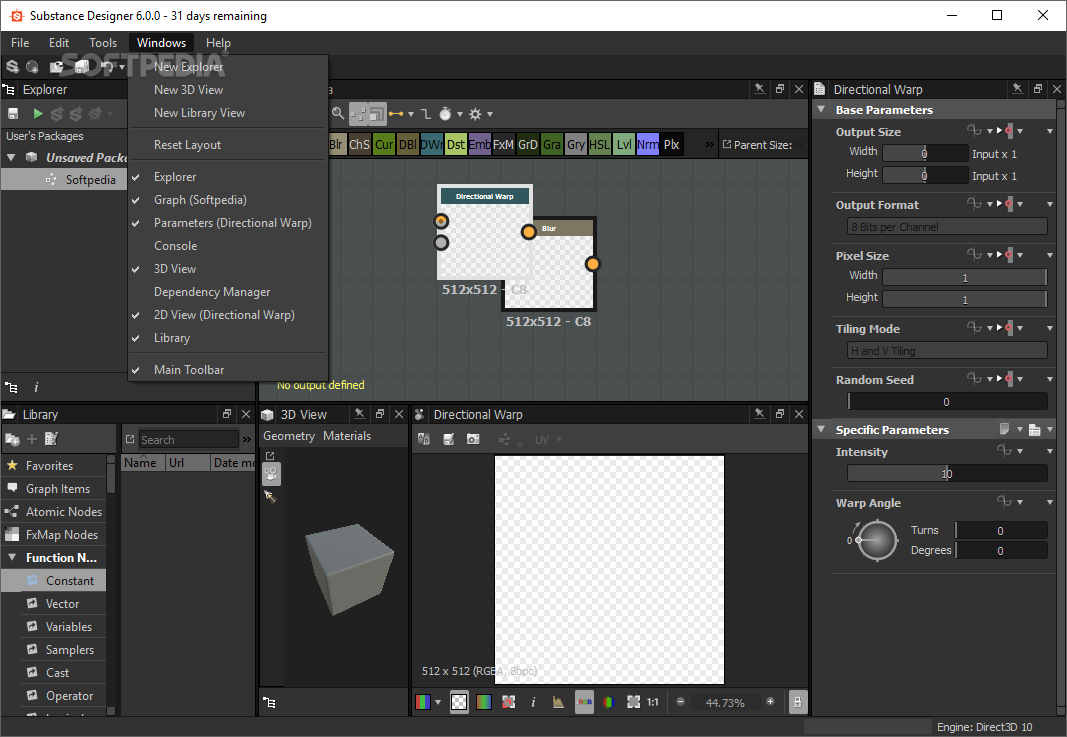Open the H and V Tiling dropdown
Image resolution: width=1067 pixels, height=737 pixels.
pyautogui.click(x=947, y=351)
